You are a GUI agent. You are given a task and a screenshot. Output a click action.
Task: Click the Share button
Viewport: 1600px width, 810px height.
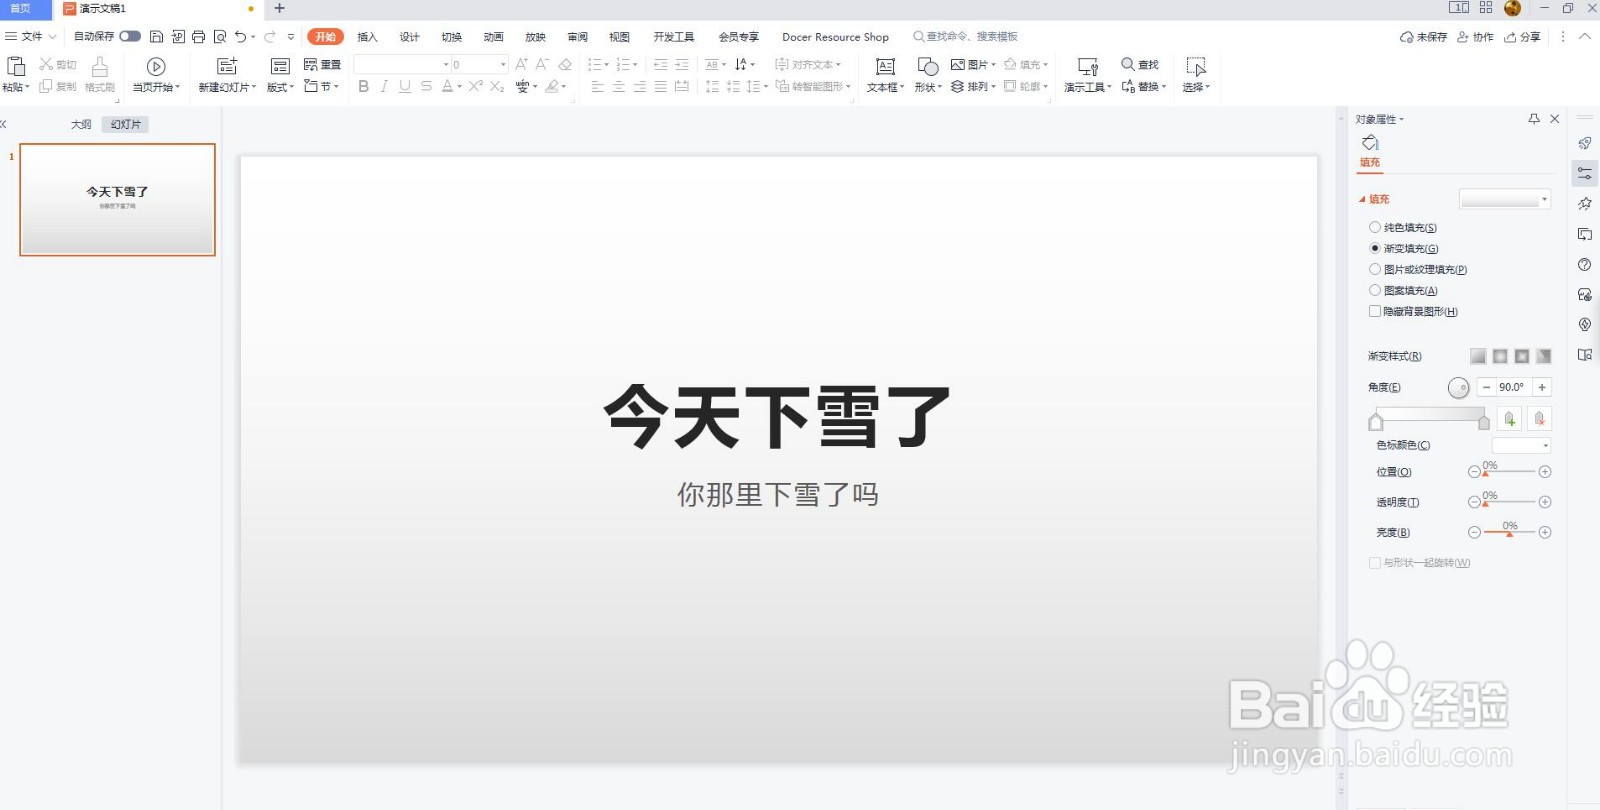coord(1522,37)
